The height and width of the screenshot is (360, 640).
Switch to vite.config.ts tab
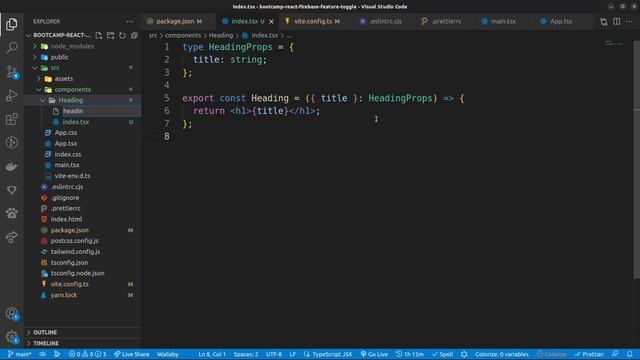click(313, 21)
